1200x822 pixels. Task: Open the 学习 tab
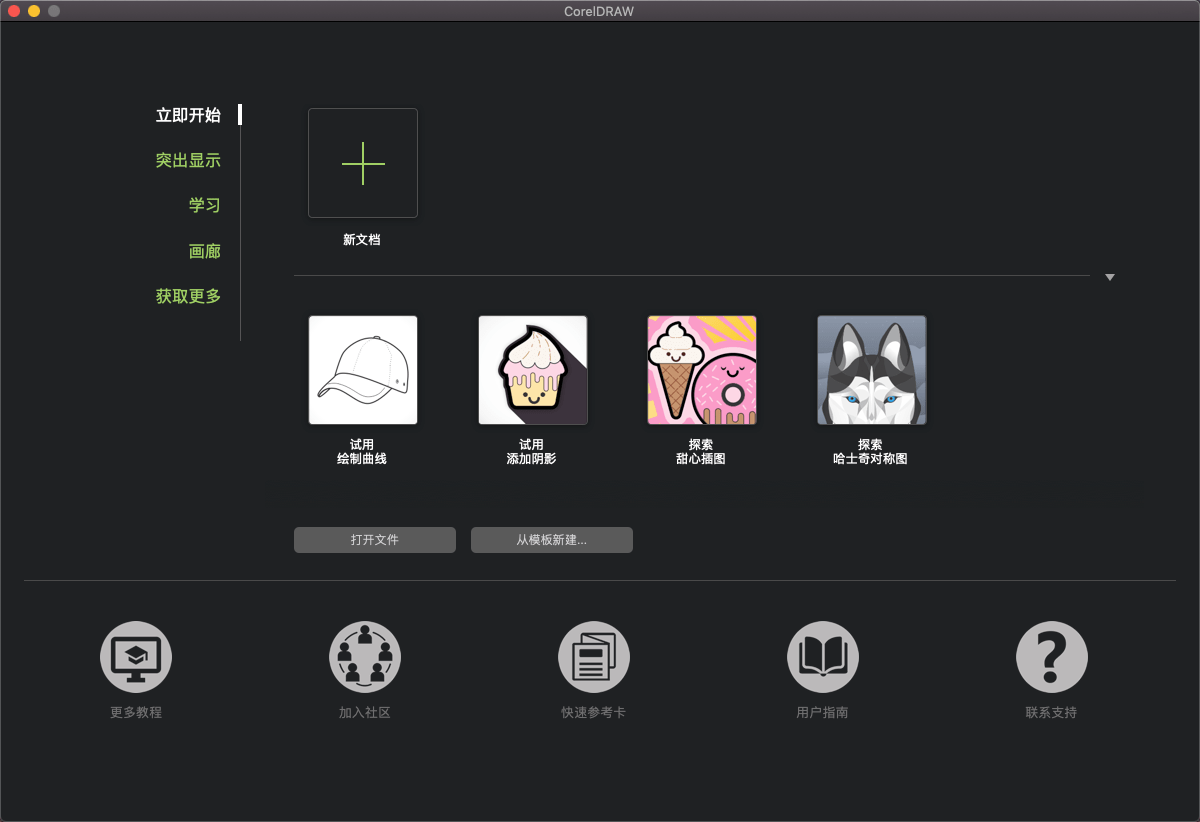204,205
